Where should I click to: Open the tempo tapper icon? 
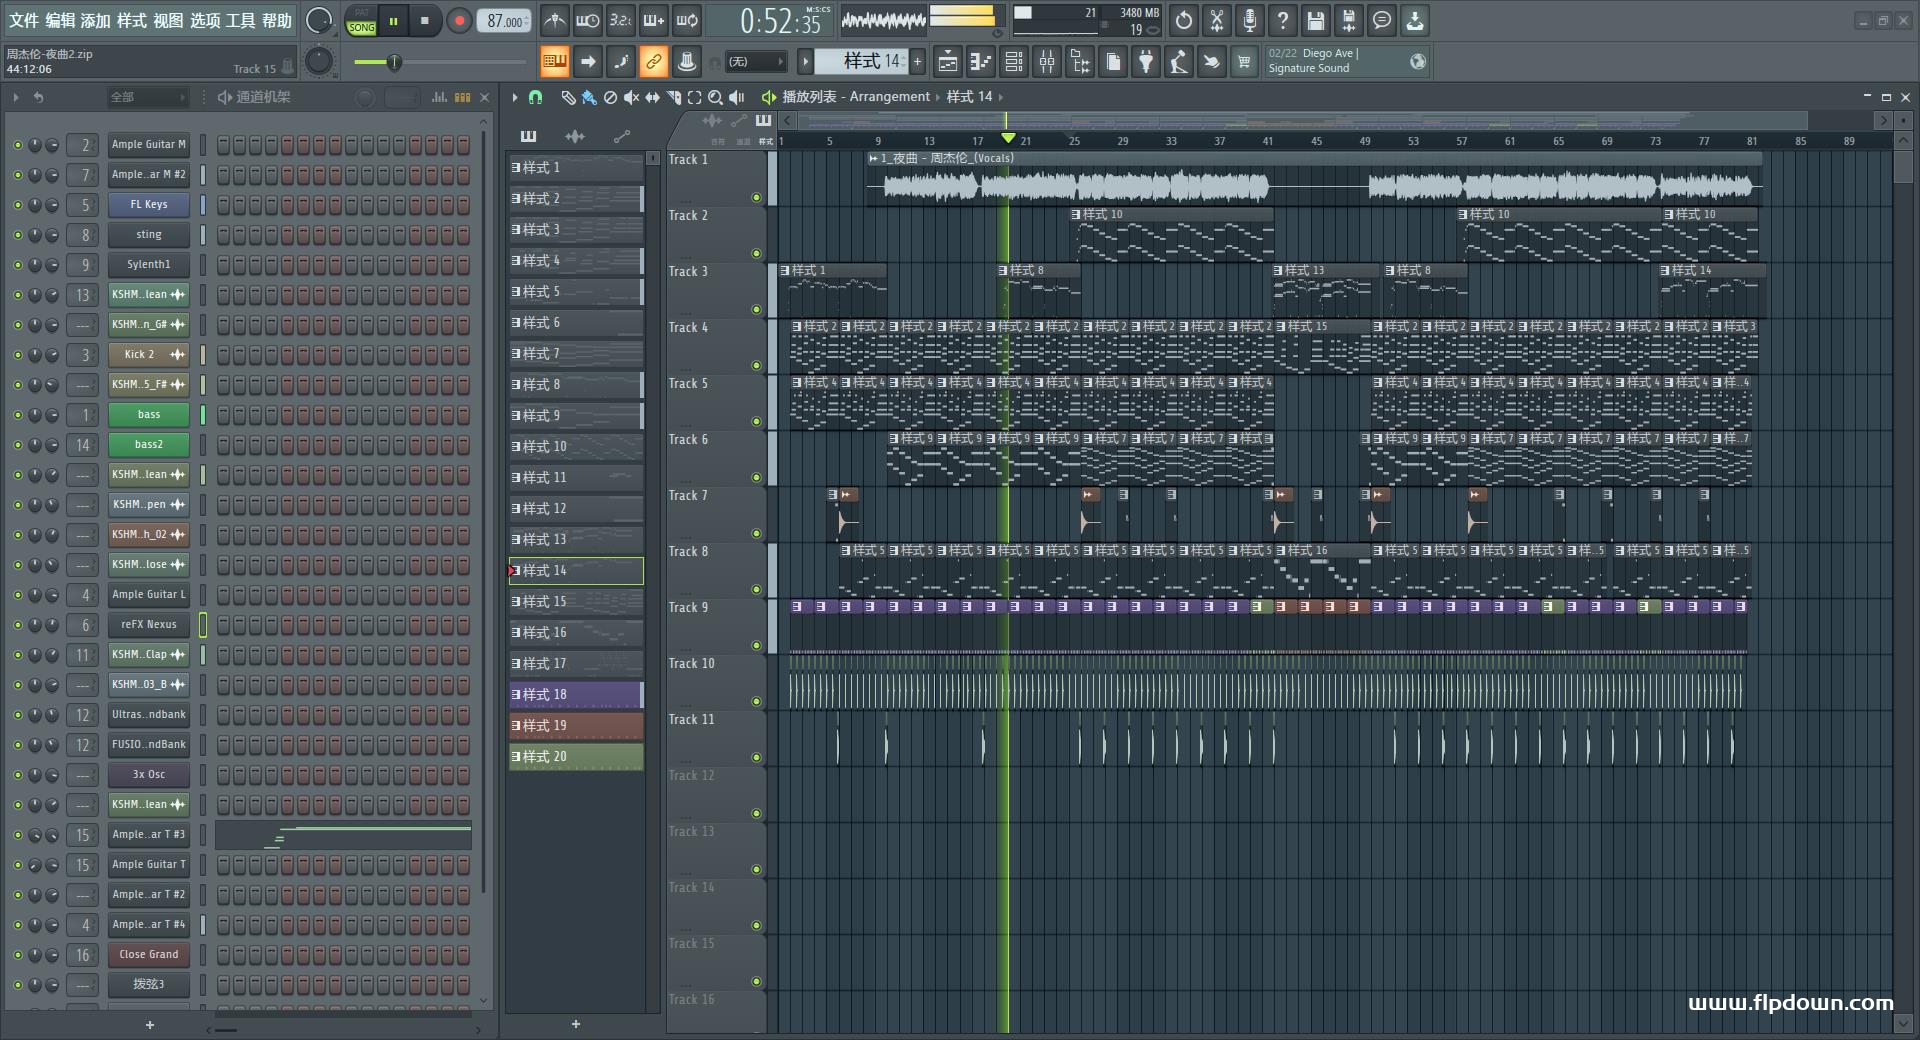coord(1179,62)
